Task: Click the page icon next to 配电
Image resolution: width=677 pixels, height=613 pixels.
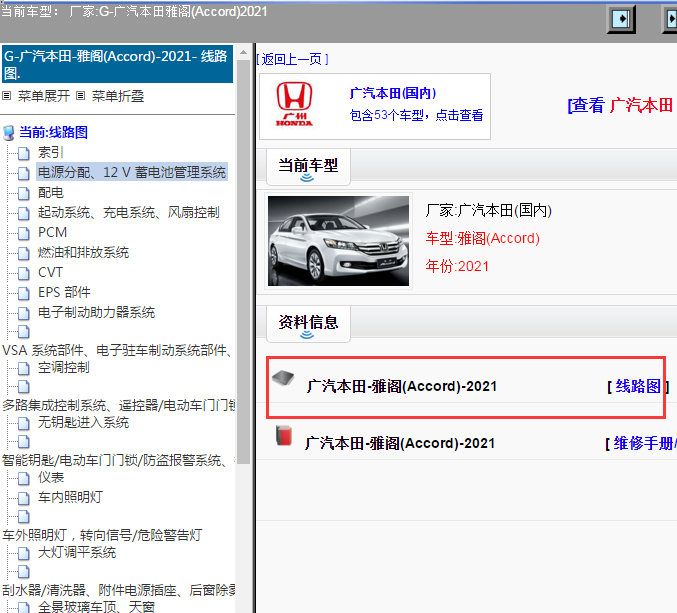Action: 24,193
